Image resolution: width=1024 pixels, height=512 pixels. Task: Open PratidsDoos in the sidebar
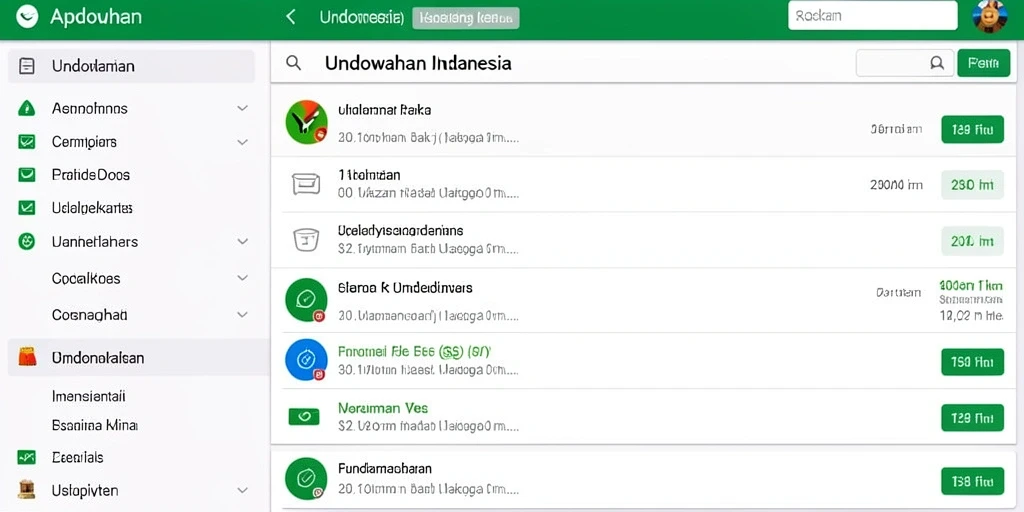pyautogui.click(x=91, y=175)
